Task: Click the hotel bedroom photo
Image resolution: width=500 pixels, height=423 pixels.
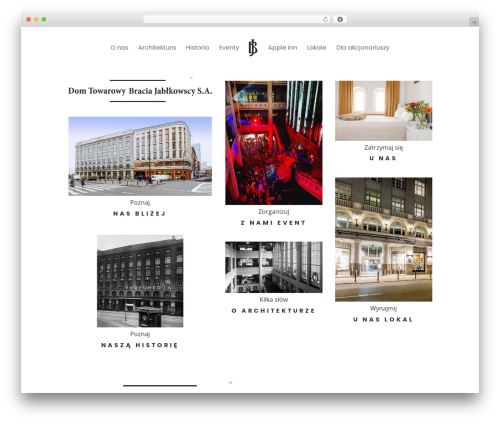Action: (384, 111)
